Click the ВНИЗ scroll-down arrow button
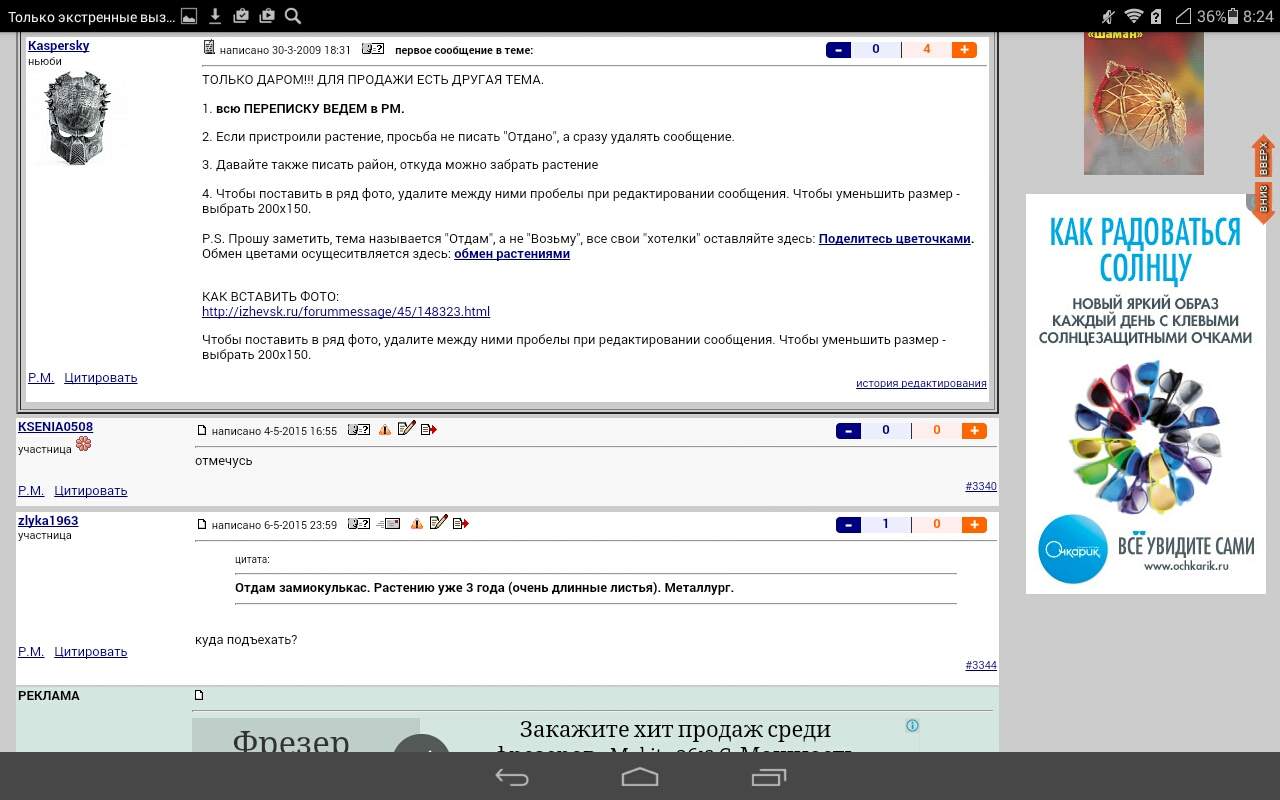The height and width of the screenshot is (800, 1280). pyautogui.click(x=1263, y=201)
